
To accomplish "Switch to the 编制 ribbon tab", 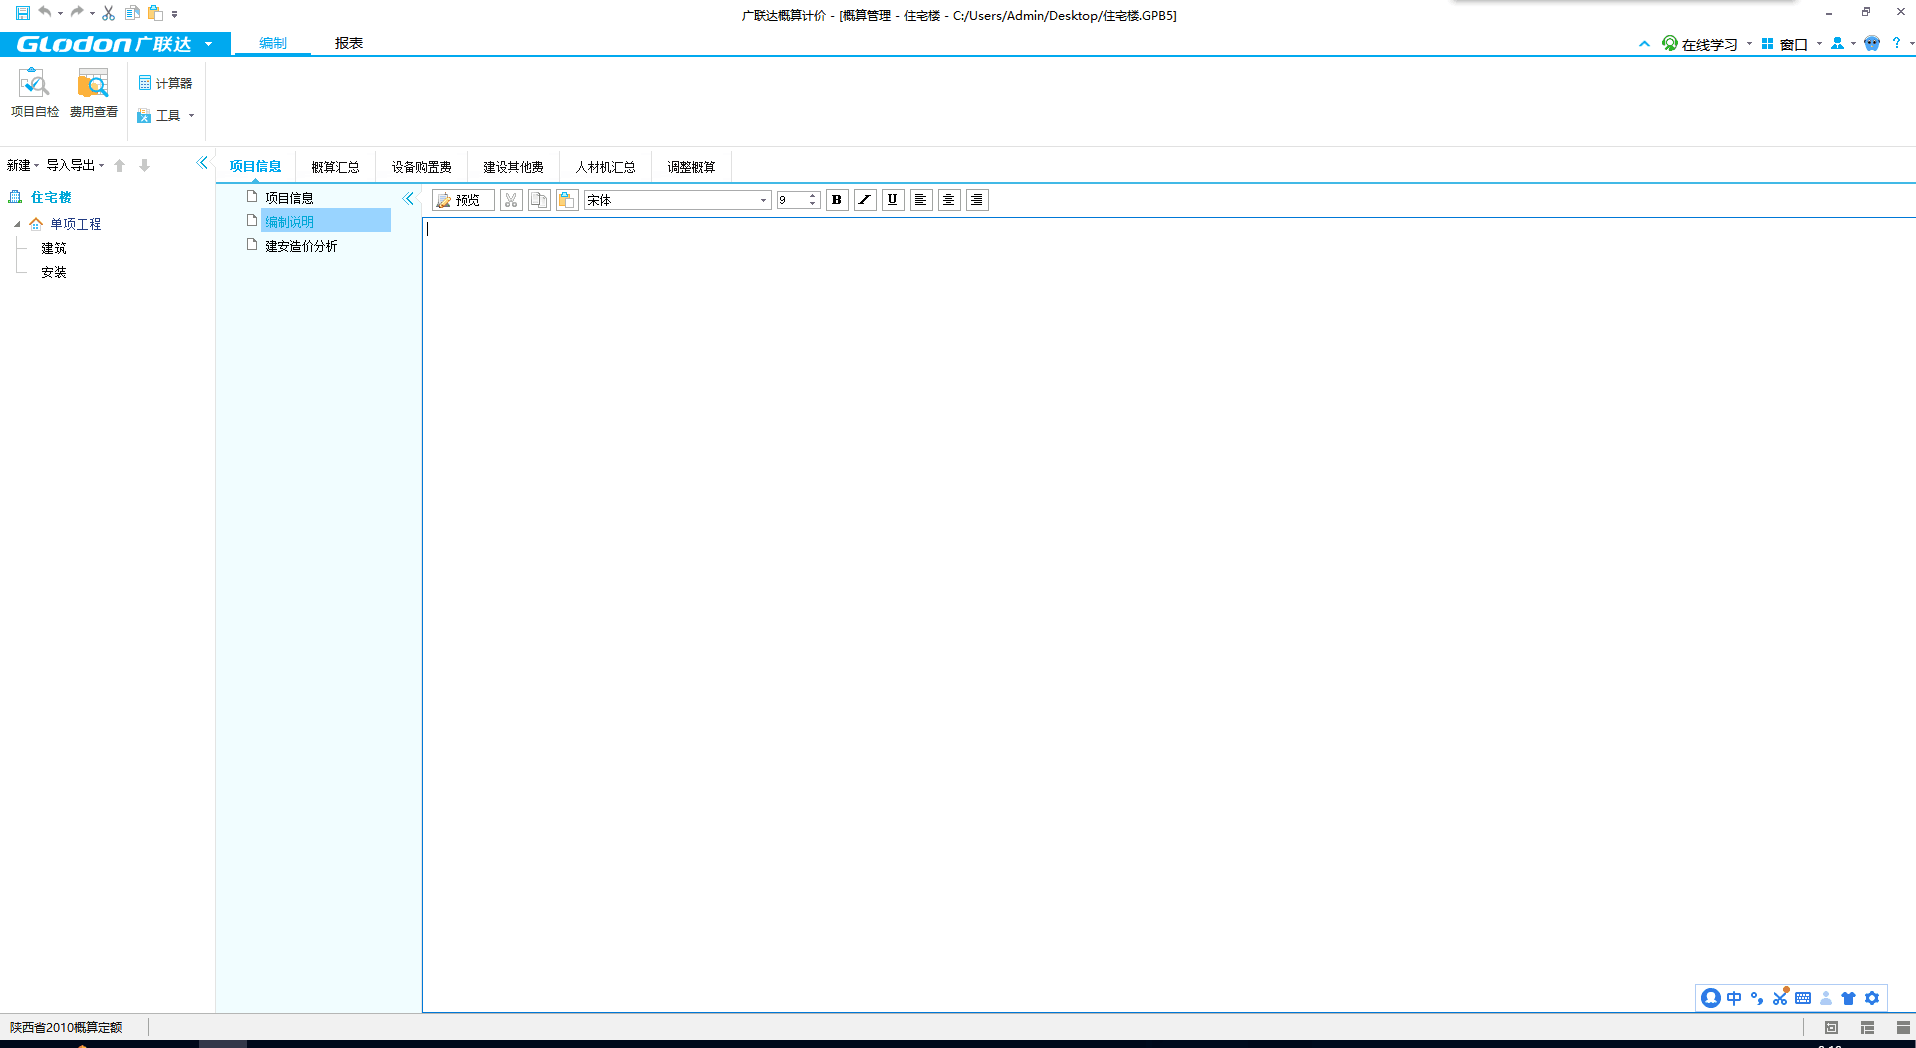I will [x=272, y=43].
